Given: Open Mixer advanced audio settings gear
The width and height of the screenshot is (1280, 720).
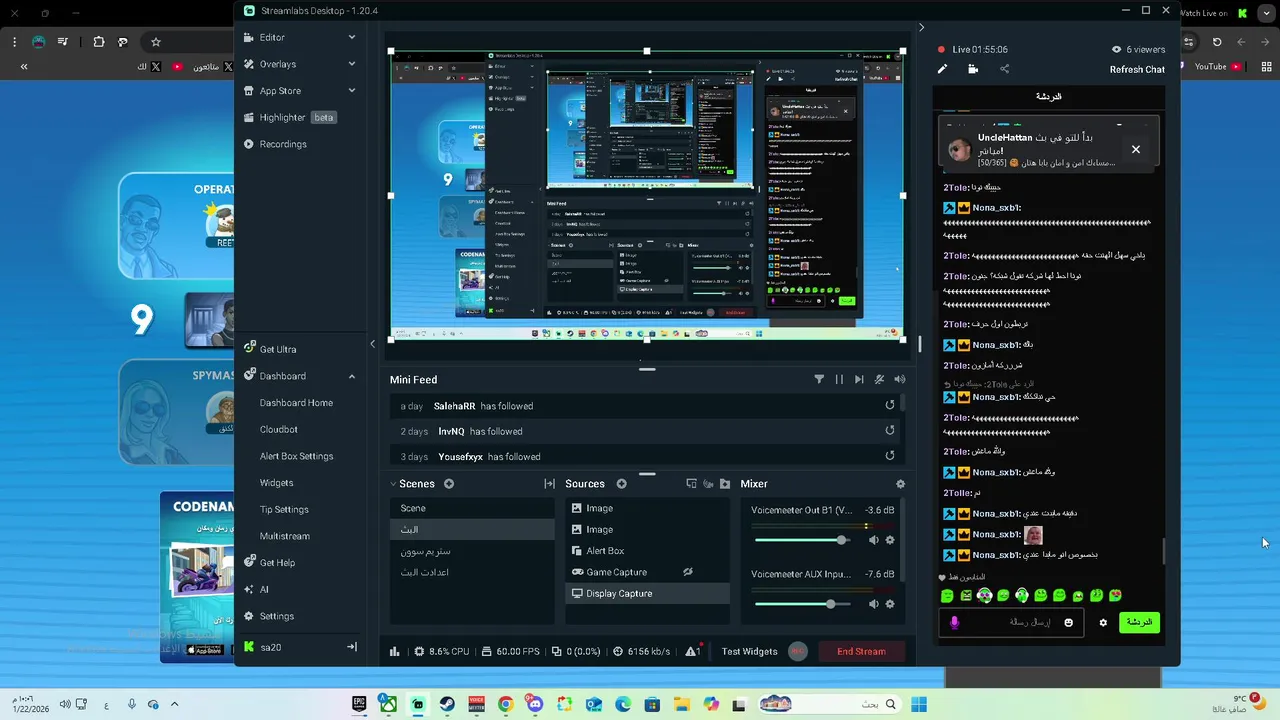Looking at the screenshot, I should point(900,484).
